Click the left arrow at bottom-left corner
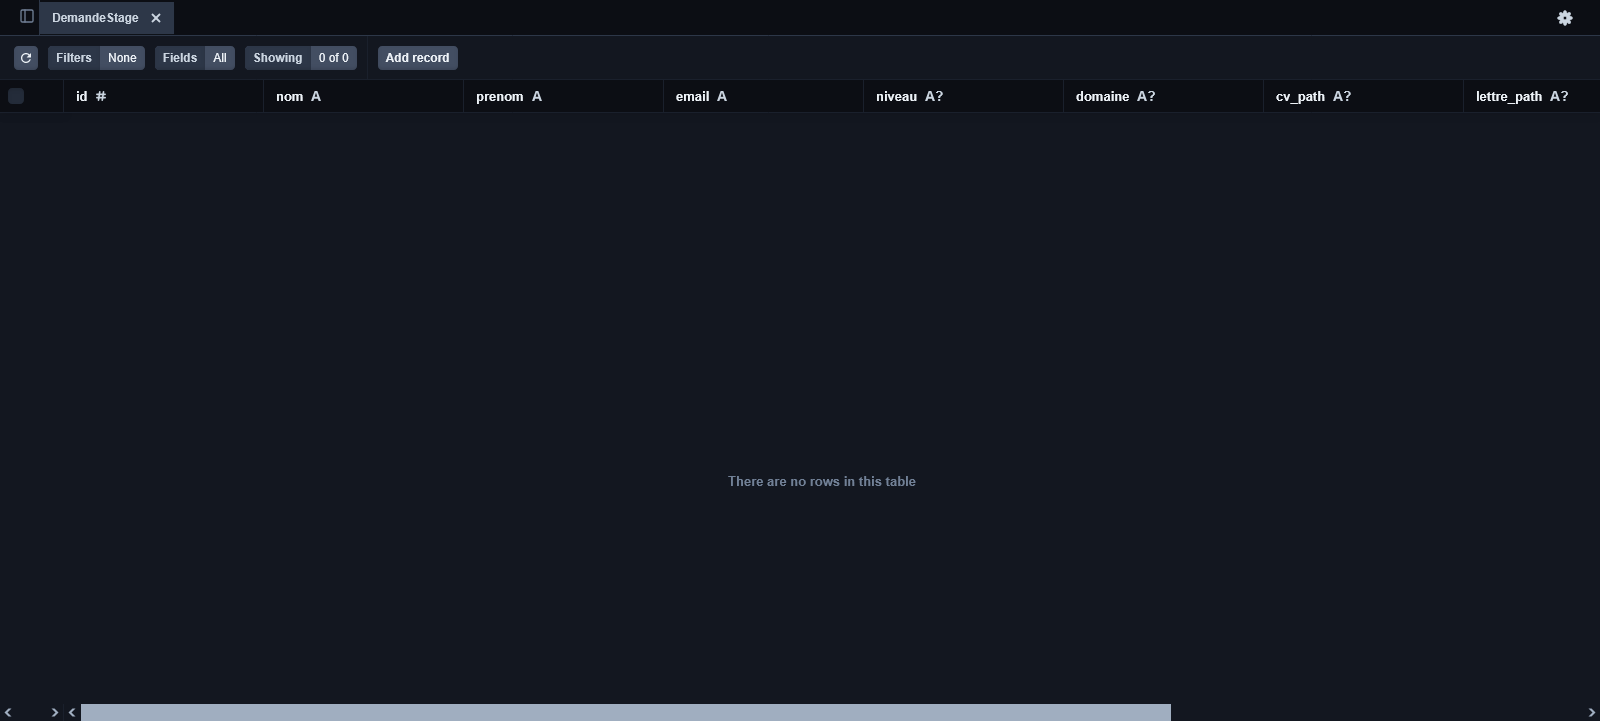Screen dimensions: 1600x721 point(8,712)
